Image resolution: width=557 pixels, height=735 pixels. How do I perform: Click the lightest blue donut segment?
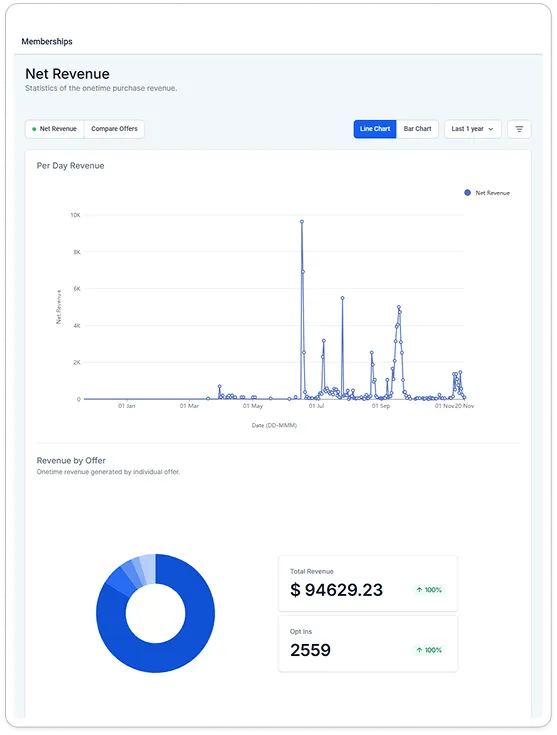149,569
